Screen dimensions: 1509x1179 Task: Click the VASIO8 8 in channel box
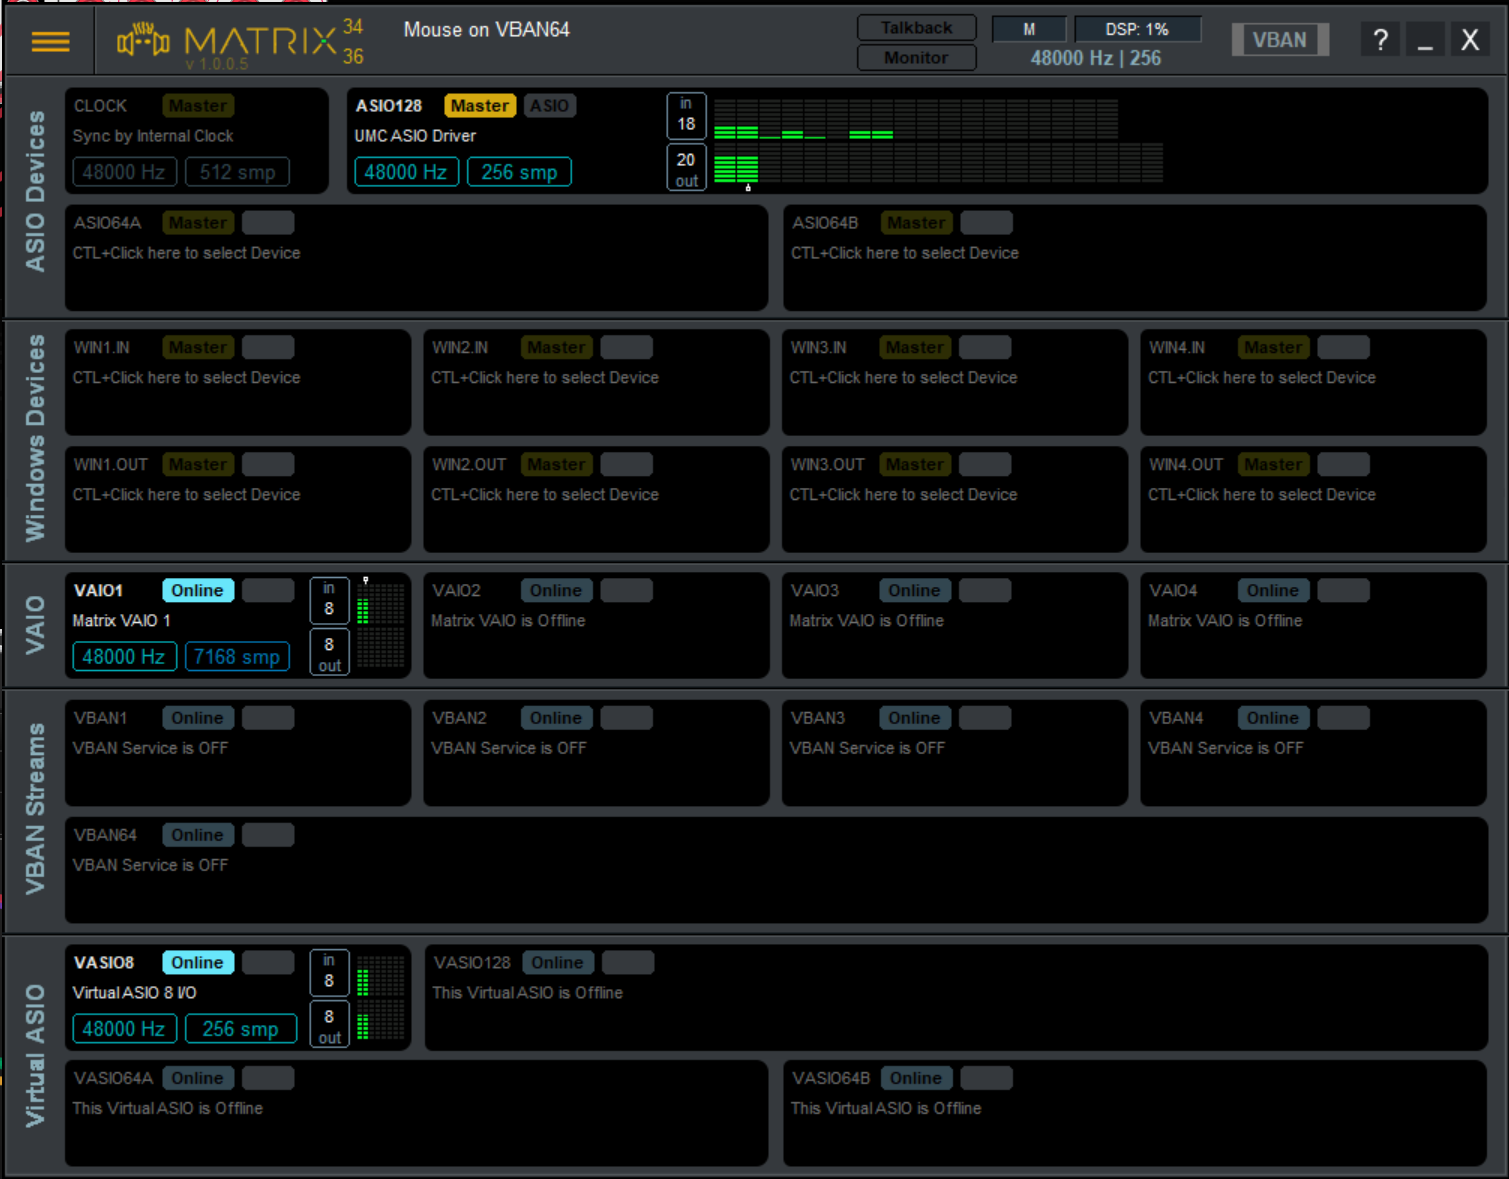(x=329, y=972)
